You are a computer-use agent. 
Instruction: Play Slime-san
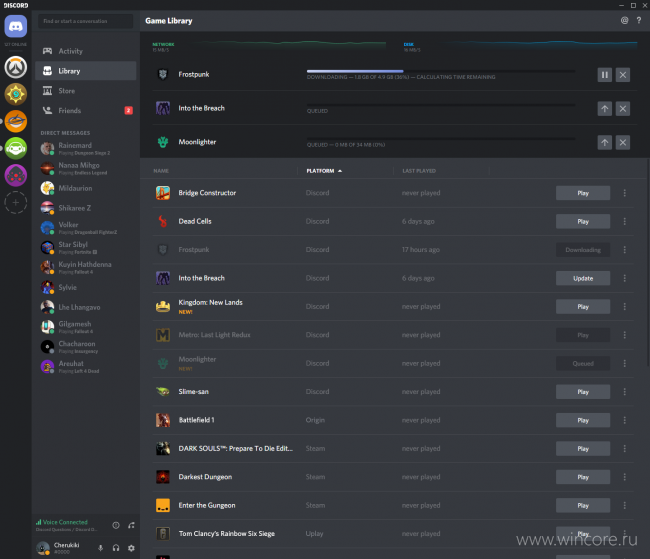point(583,392)
